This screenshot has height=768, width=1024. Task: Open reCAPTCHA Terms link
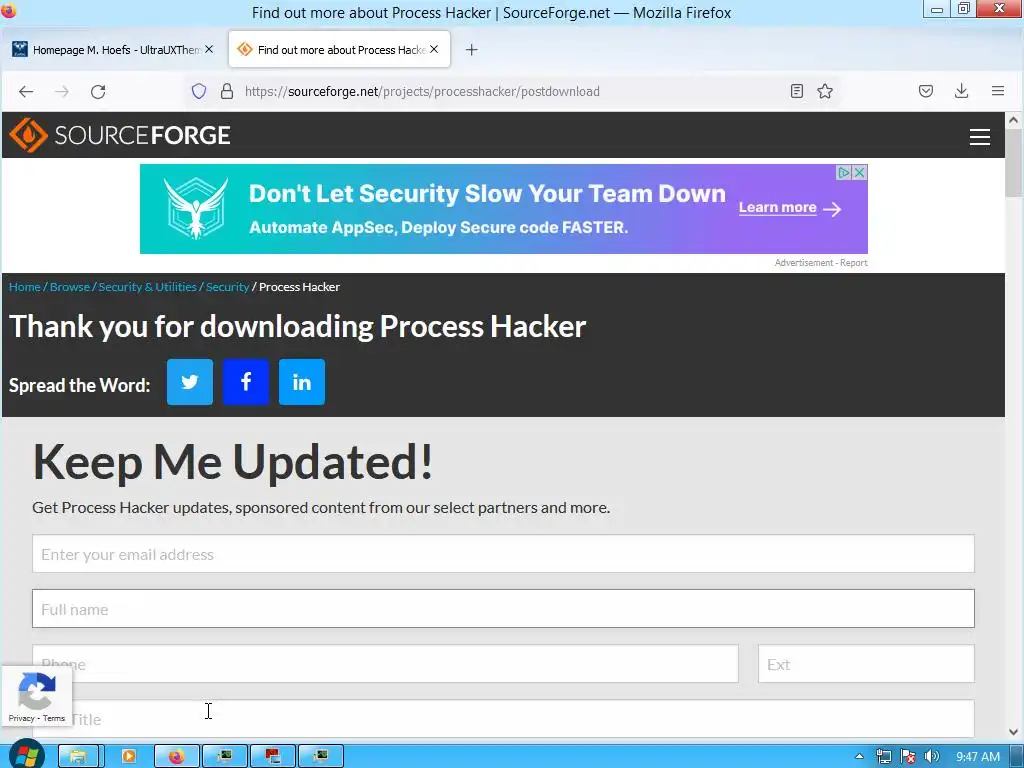(54, 718)
